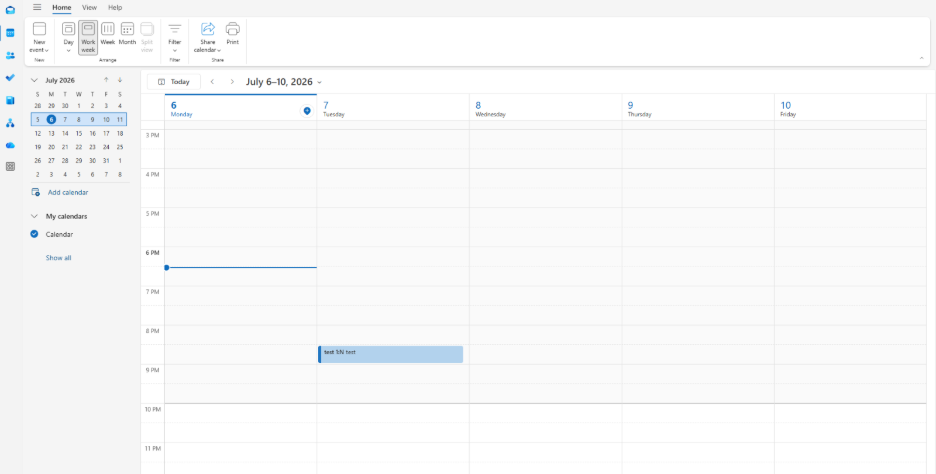Select July 6 in the mini calendar

(x=51, y=119)
